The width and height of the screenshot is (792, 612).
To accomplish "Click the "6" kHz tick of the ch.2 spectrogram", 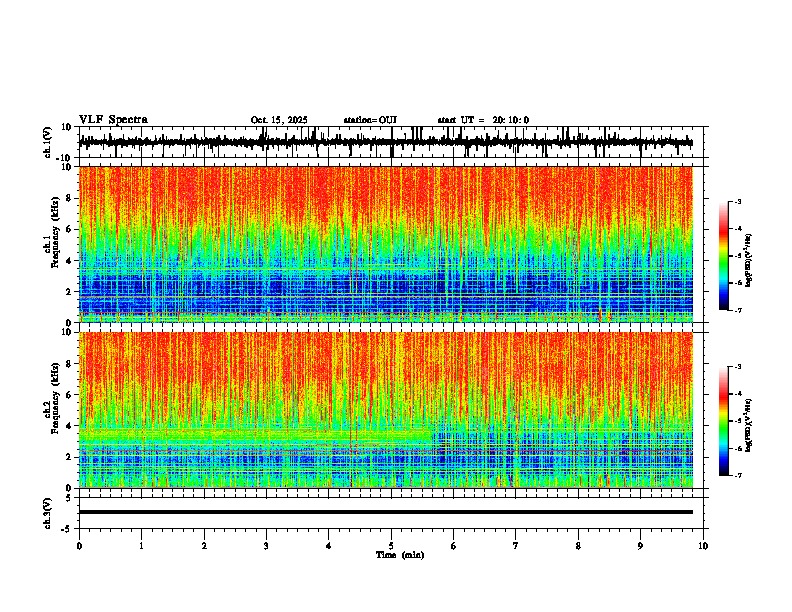I will (69, 395).
